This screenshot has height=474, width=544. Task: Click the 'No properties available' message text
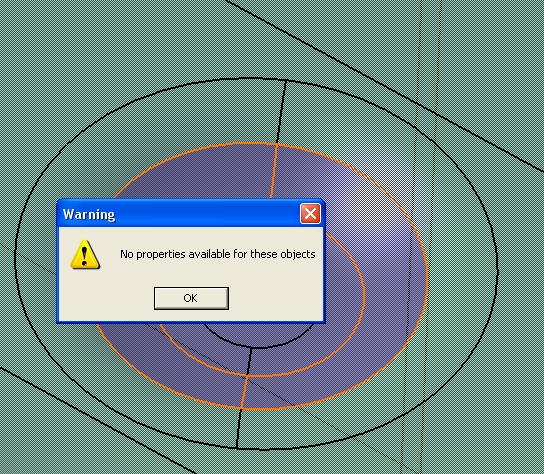point(218,254)
